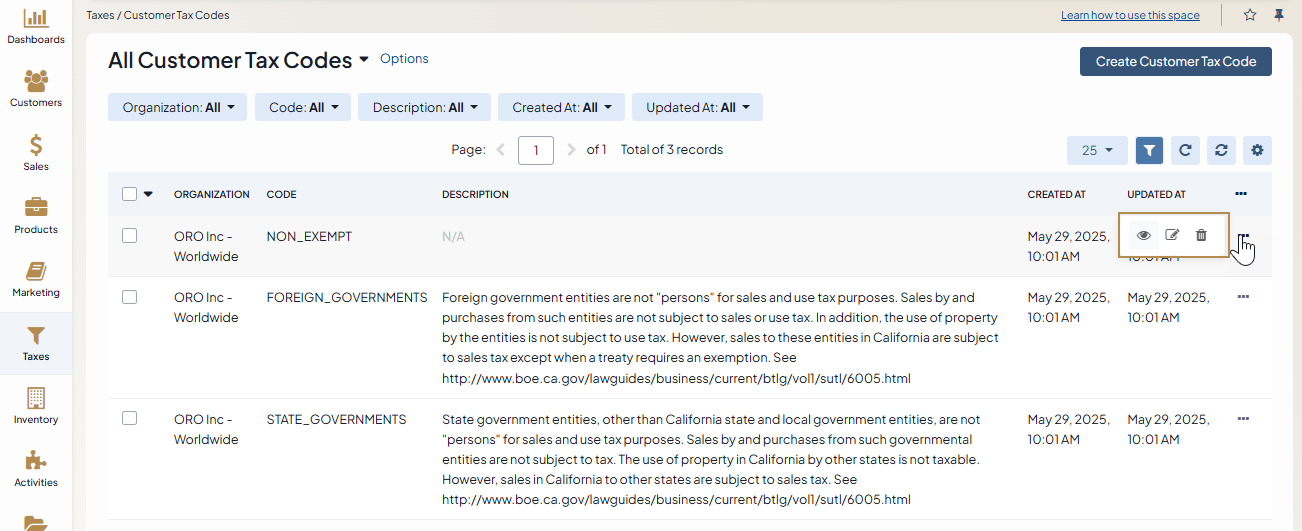Reset the grid using the double-arrow icon
Image resolution: width=1302 pixels, height=531 pixels.
pos(1221,150)
